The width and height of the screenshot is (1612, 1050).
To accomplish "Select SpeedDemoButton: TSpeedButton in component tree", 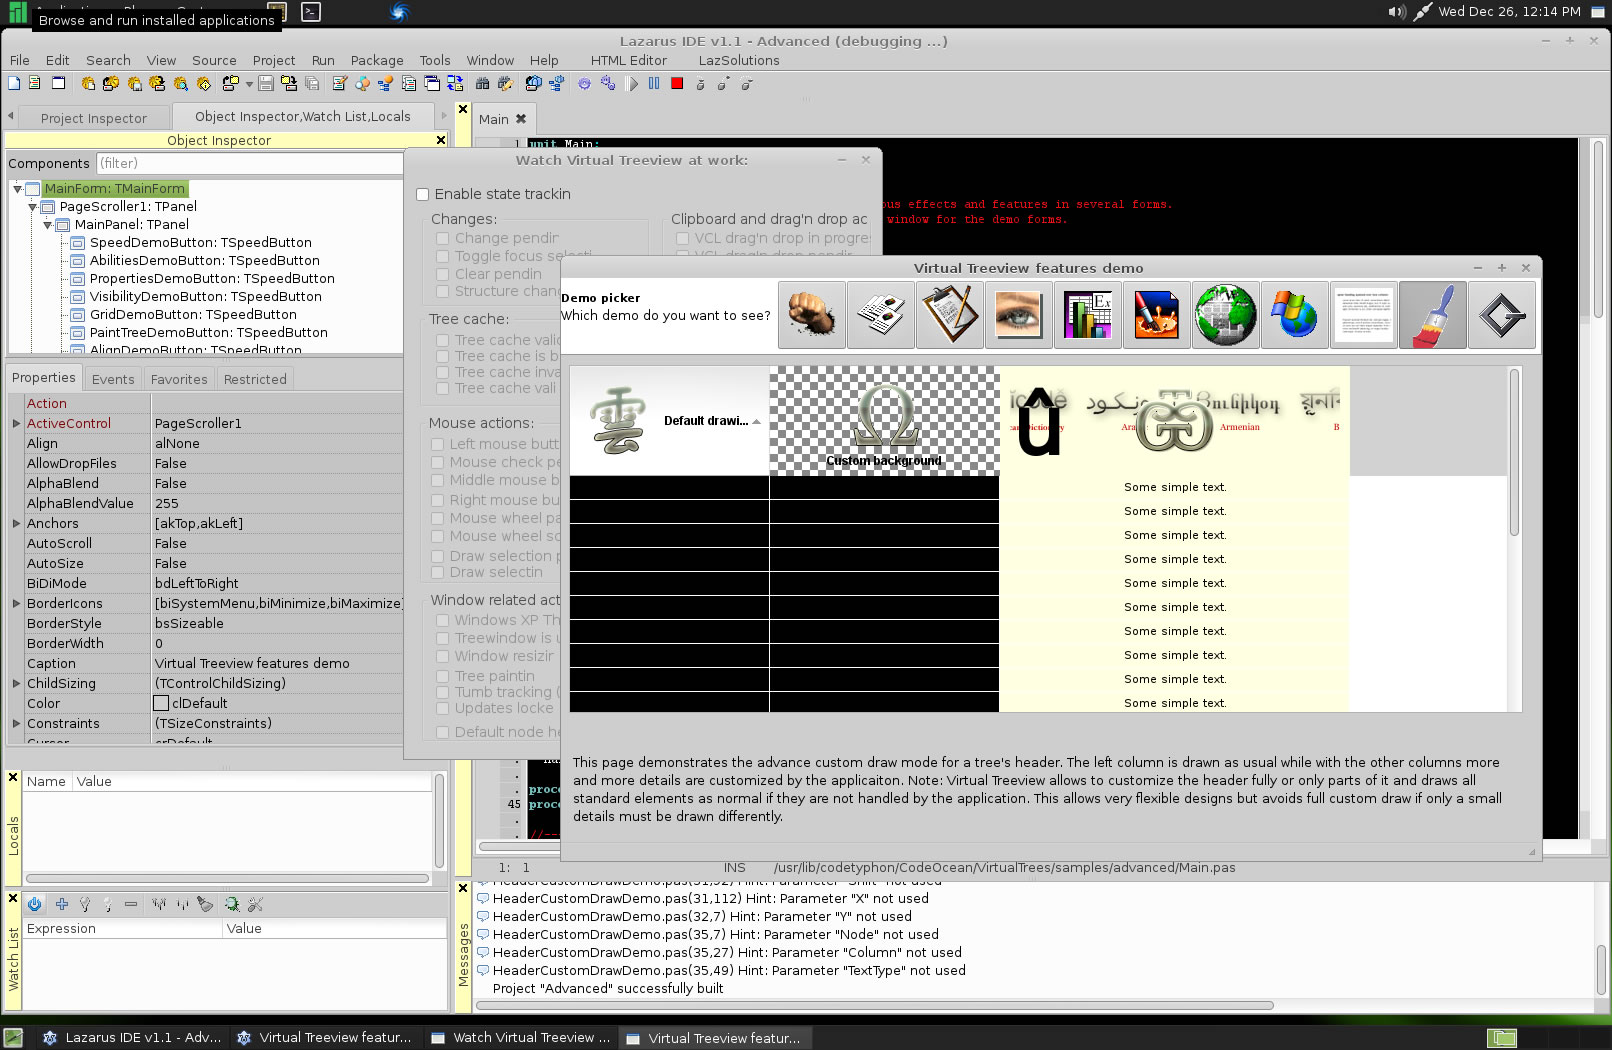I will [200, 242].
